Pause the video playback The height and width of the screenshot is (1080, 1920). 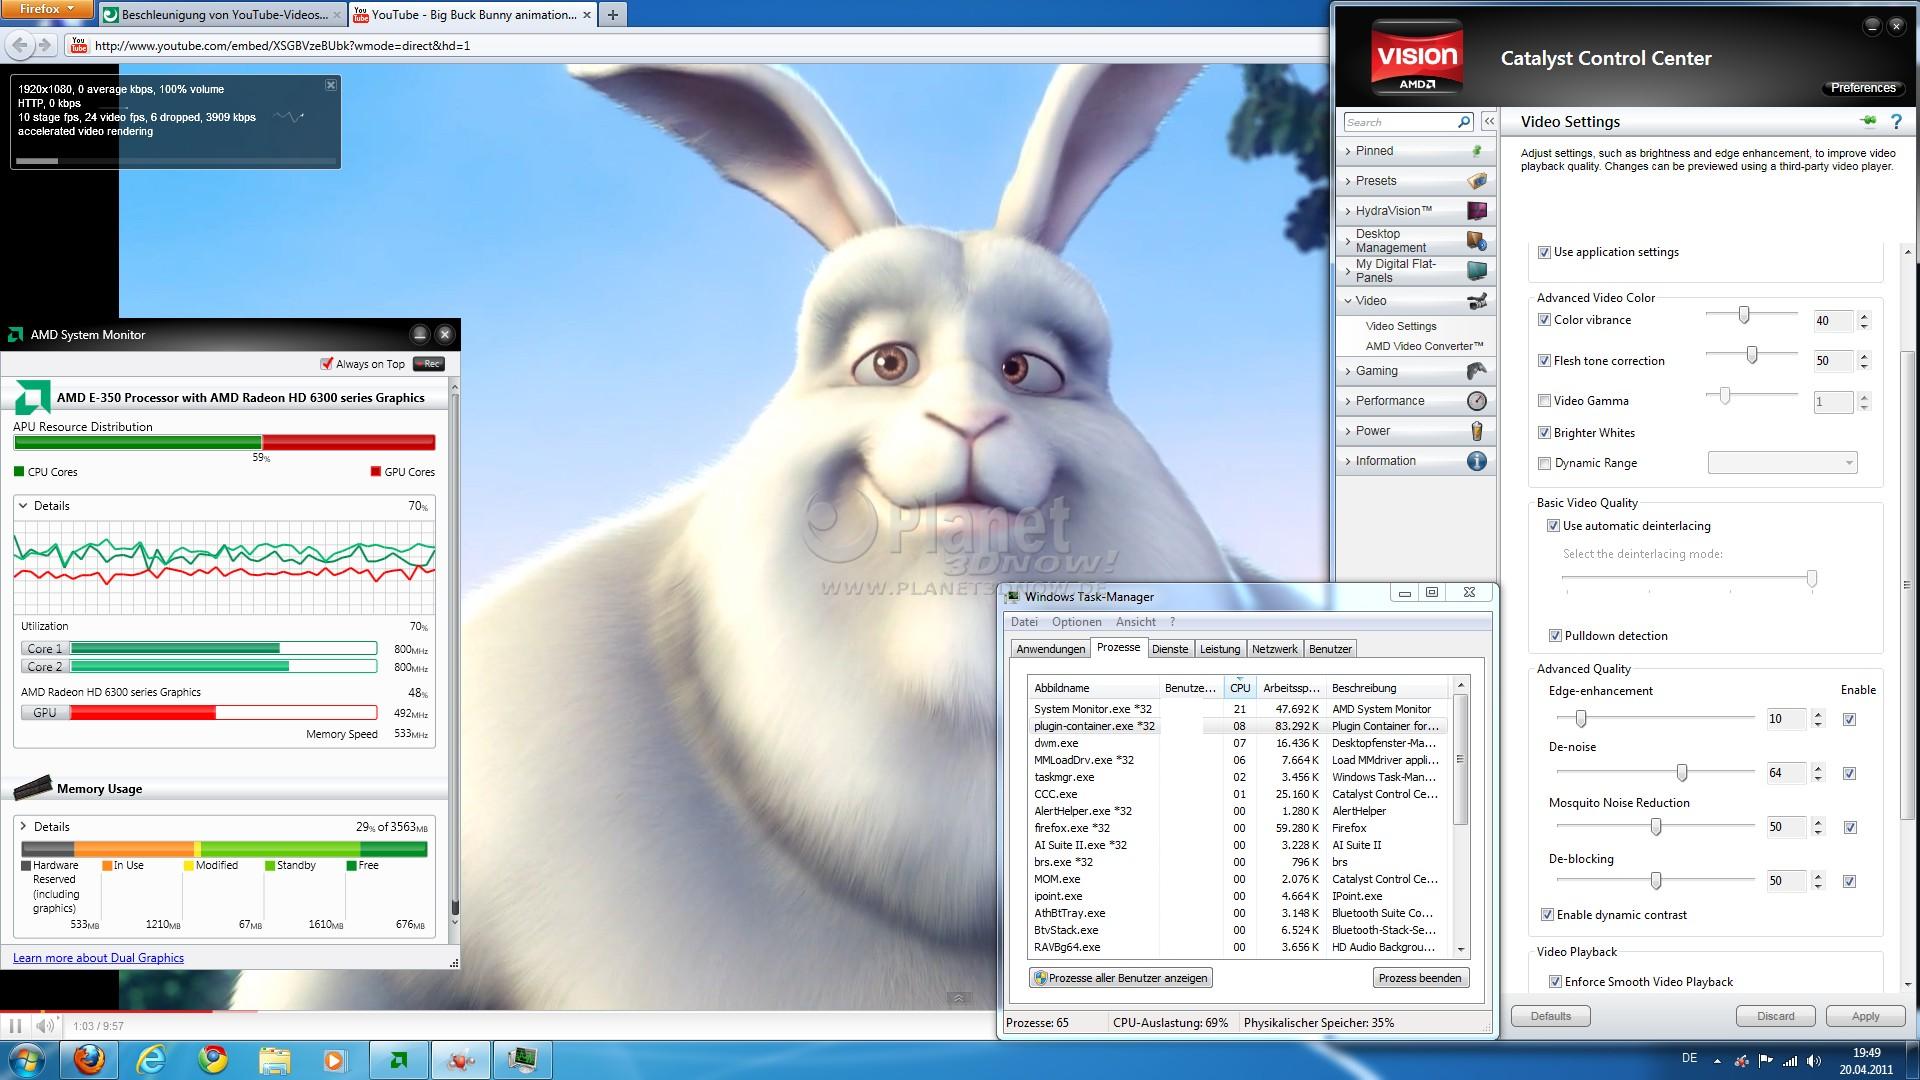point(15,1025)
